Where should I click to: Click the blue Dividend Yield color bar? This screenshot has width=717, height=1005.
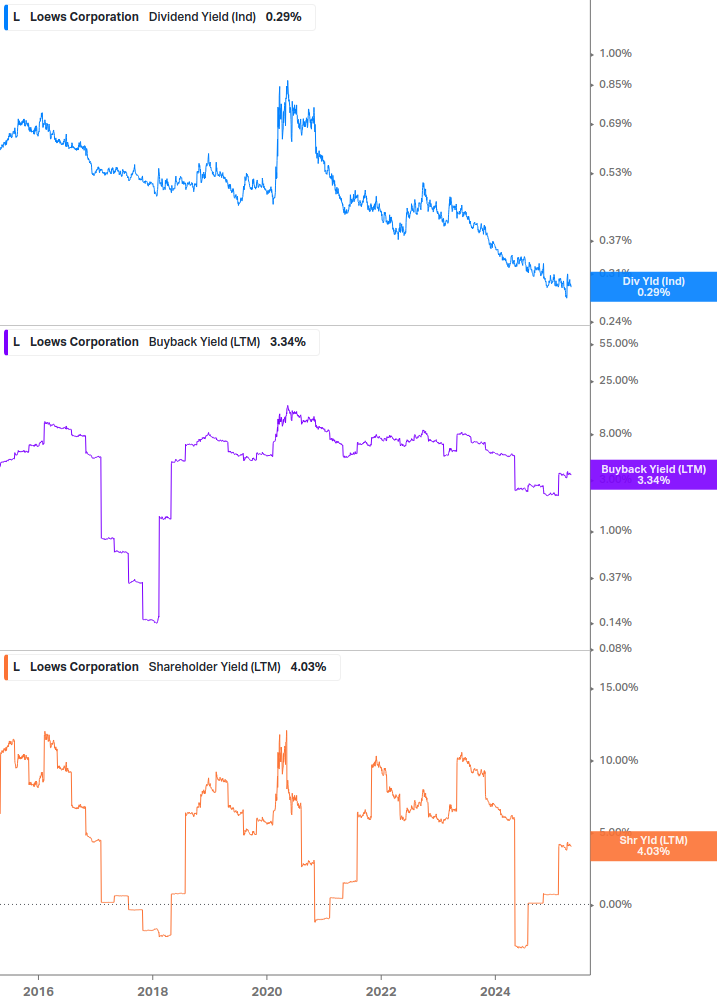point(6,17)
